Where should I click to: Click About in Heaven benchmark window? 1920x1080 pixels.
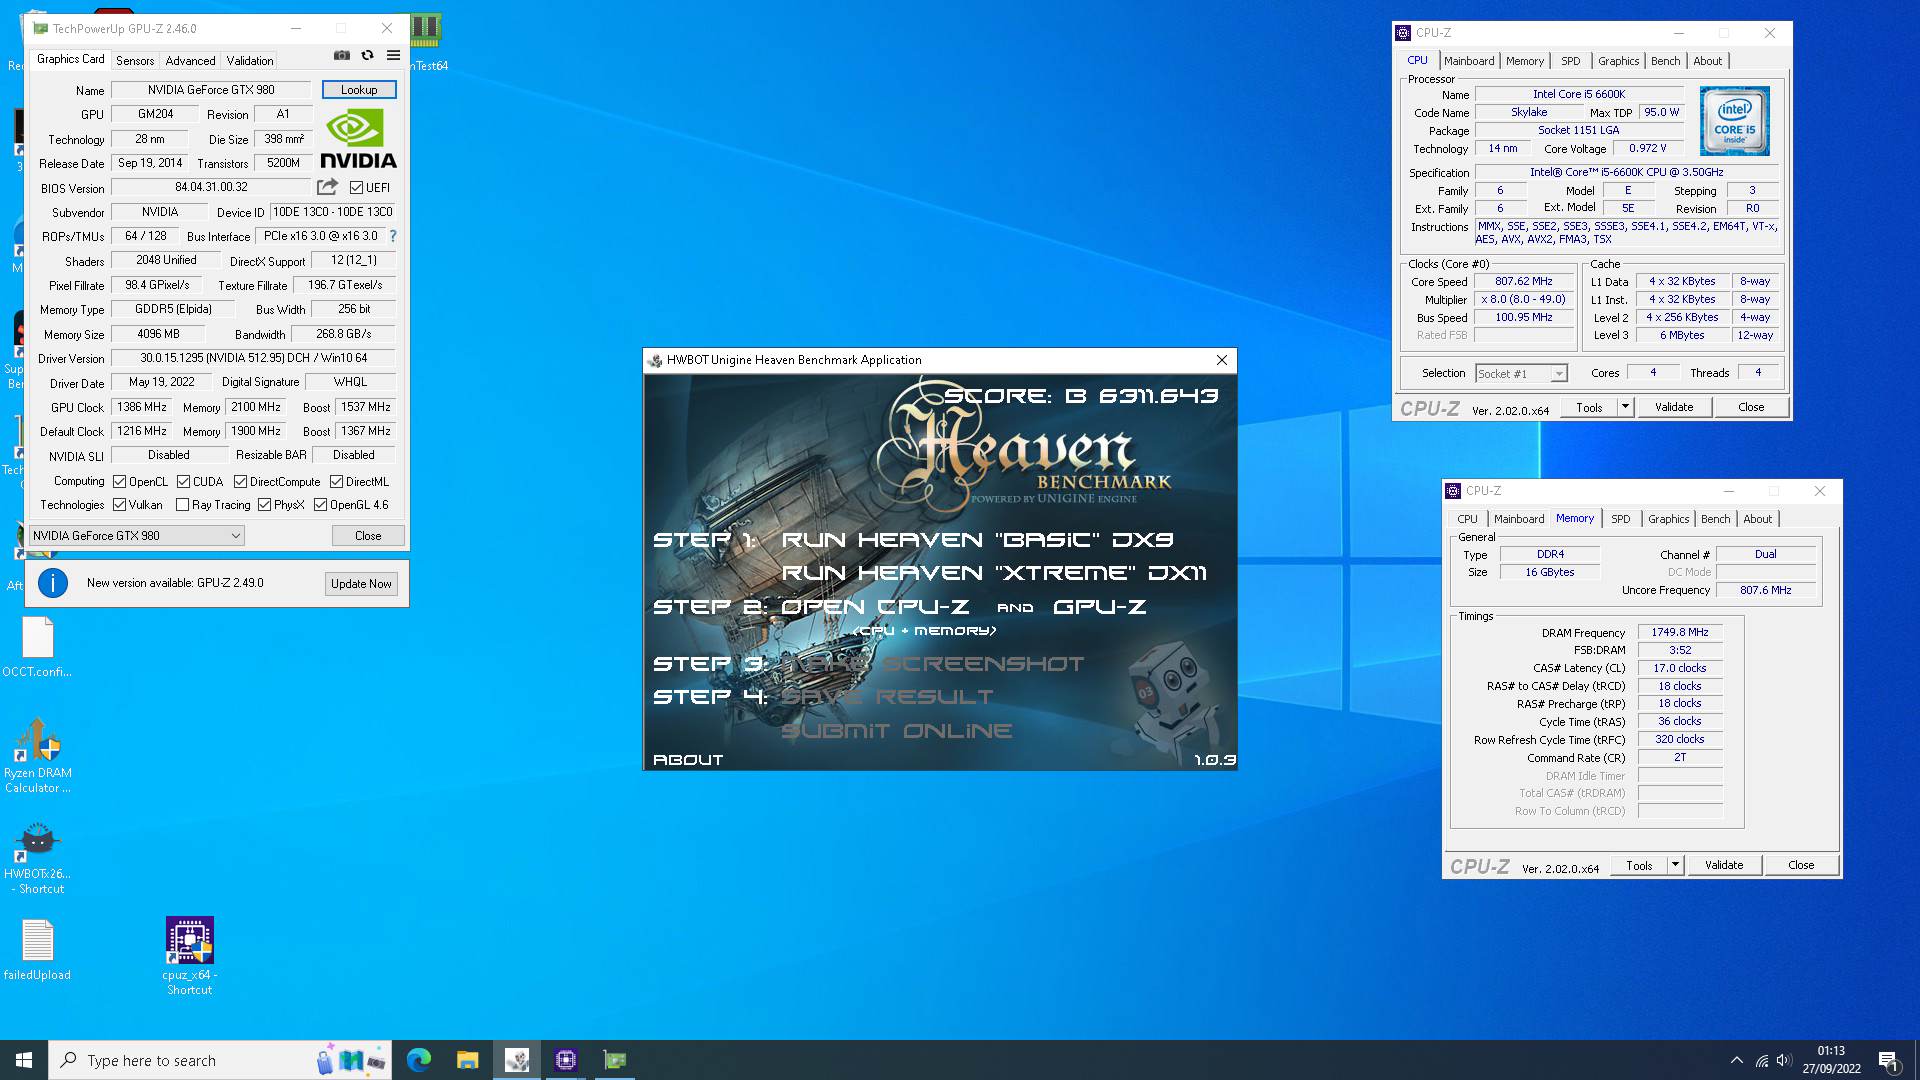(x=688, y=760)
